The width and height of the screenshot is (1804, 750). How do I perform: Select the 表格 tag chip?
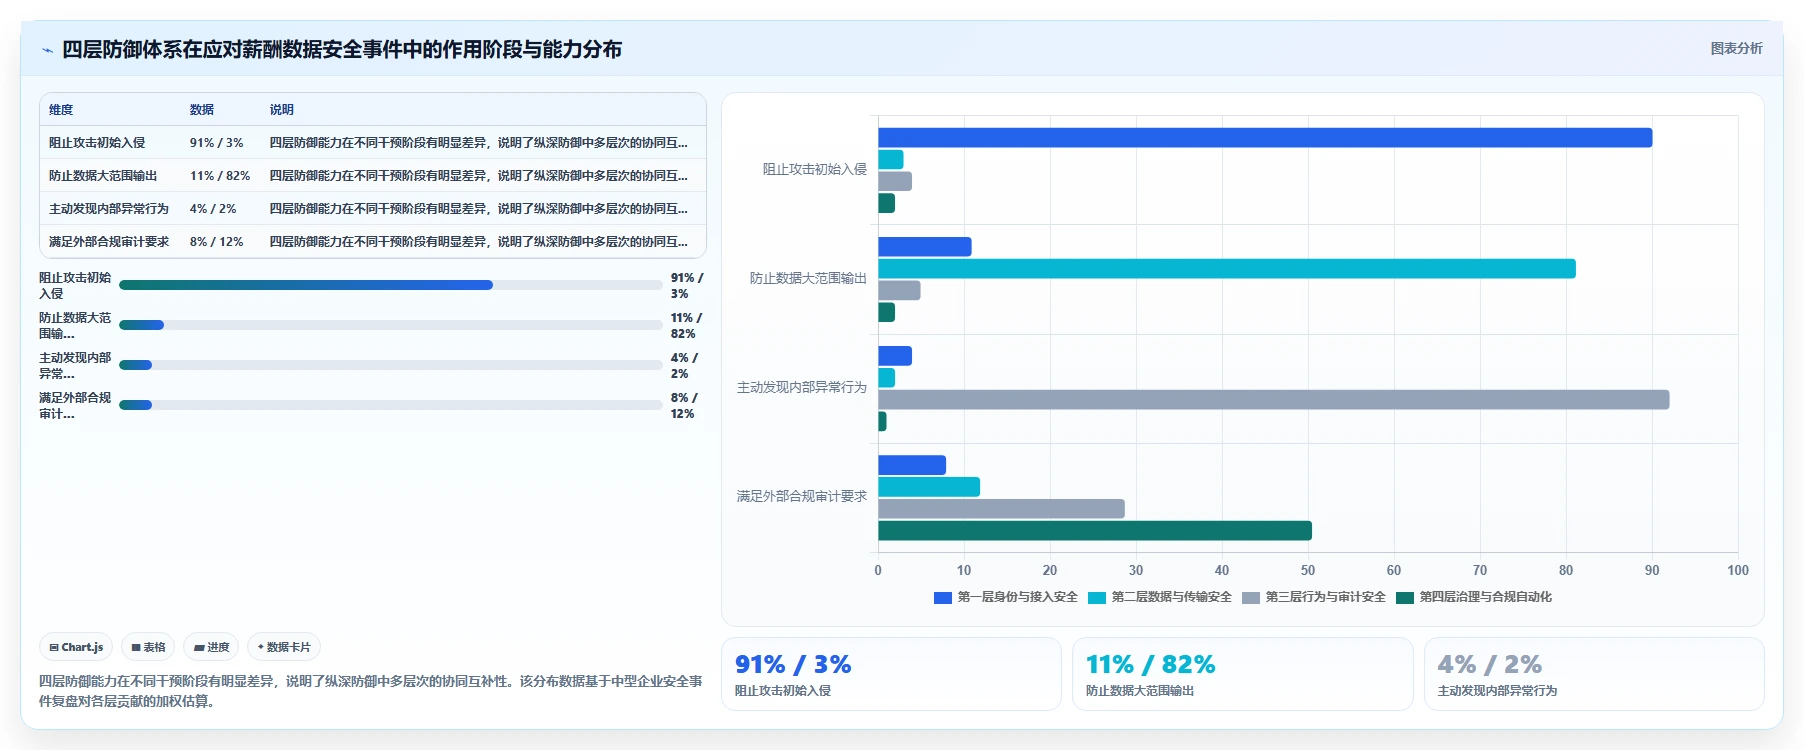point(148,647)
